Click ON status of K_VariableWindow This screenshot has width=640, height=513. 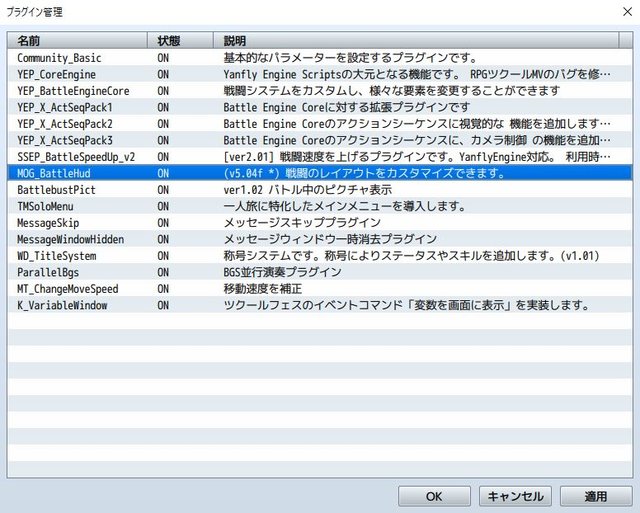click(x=163, y=305)
